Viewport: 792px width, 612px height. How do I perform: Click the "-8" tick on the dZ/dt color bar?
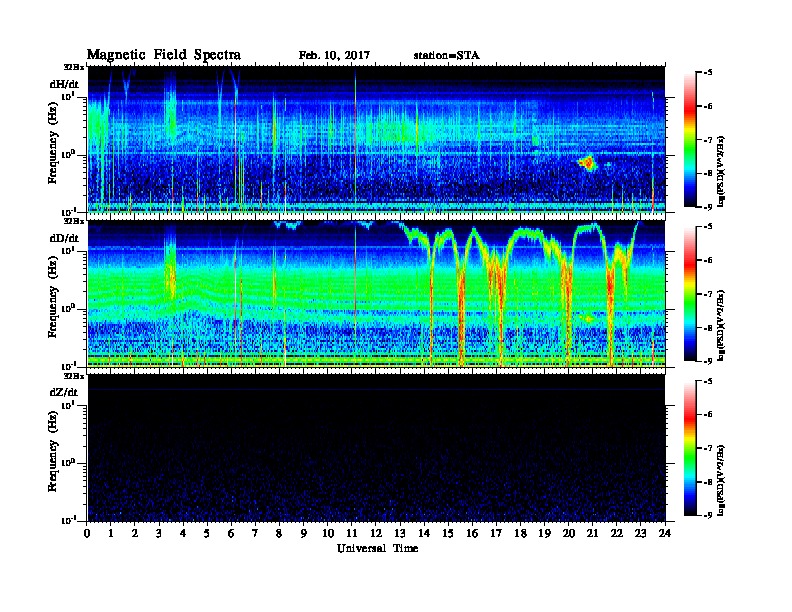(707, 482)
